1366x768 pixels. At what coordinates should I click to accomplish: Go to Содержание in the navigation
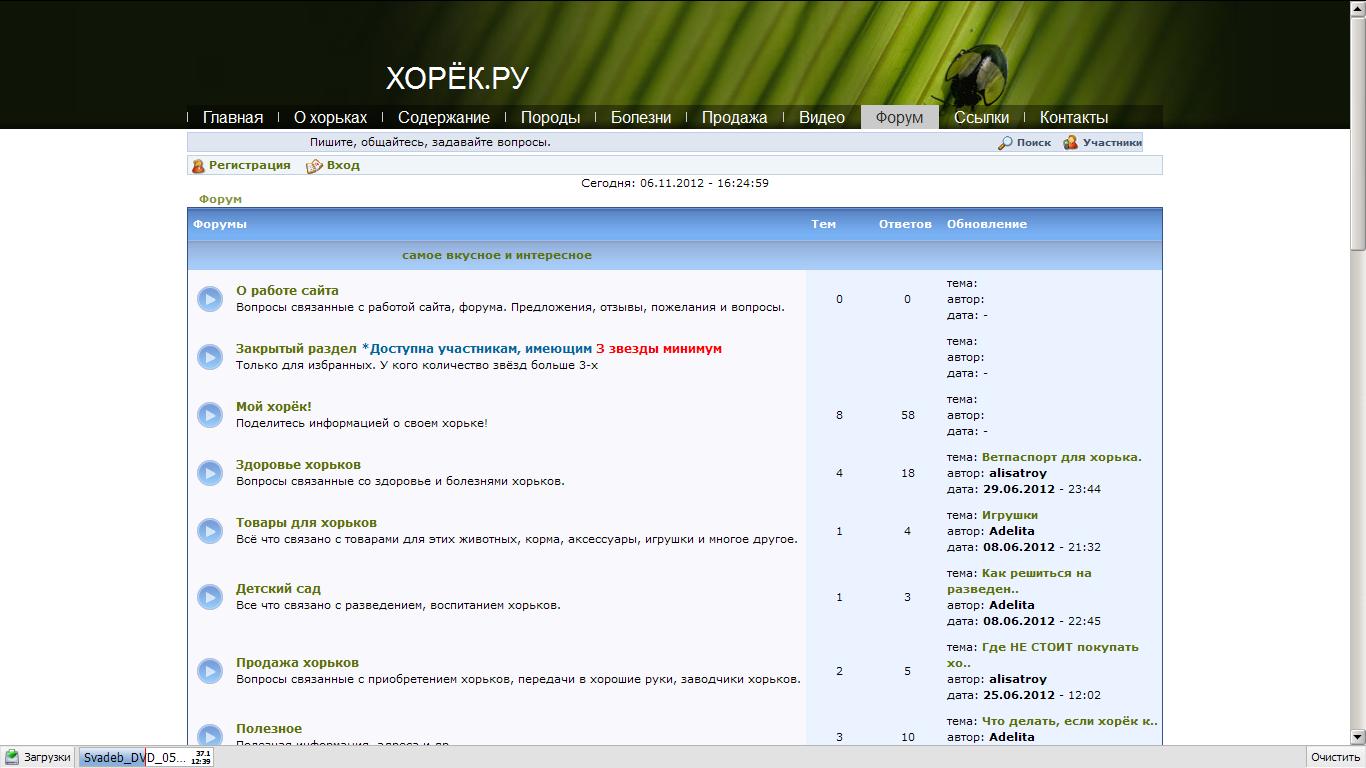click(x=444, y=117)
